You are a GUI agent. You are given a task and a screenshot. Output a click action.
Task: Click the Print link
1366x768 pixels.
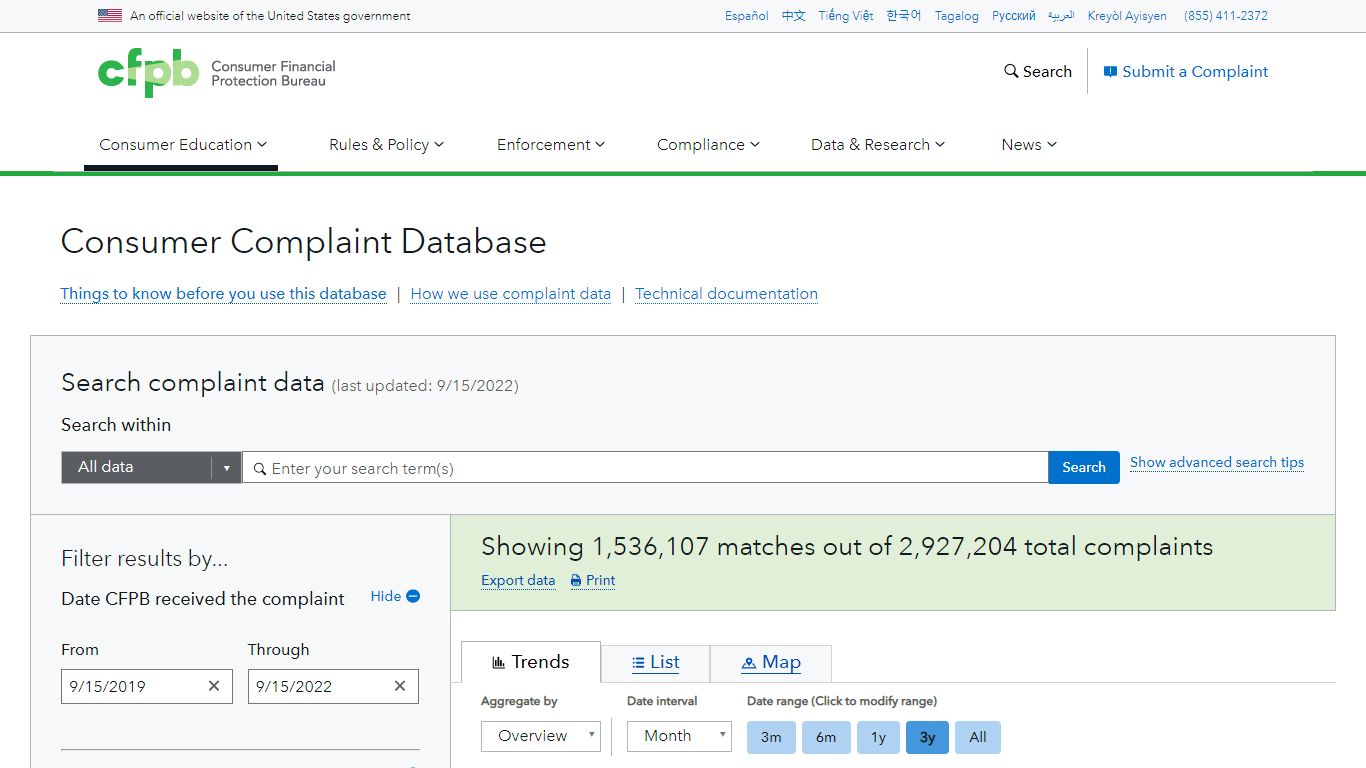coord(592,580)
